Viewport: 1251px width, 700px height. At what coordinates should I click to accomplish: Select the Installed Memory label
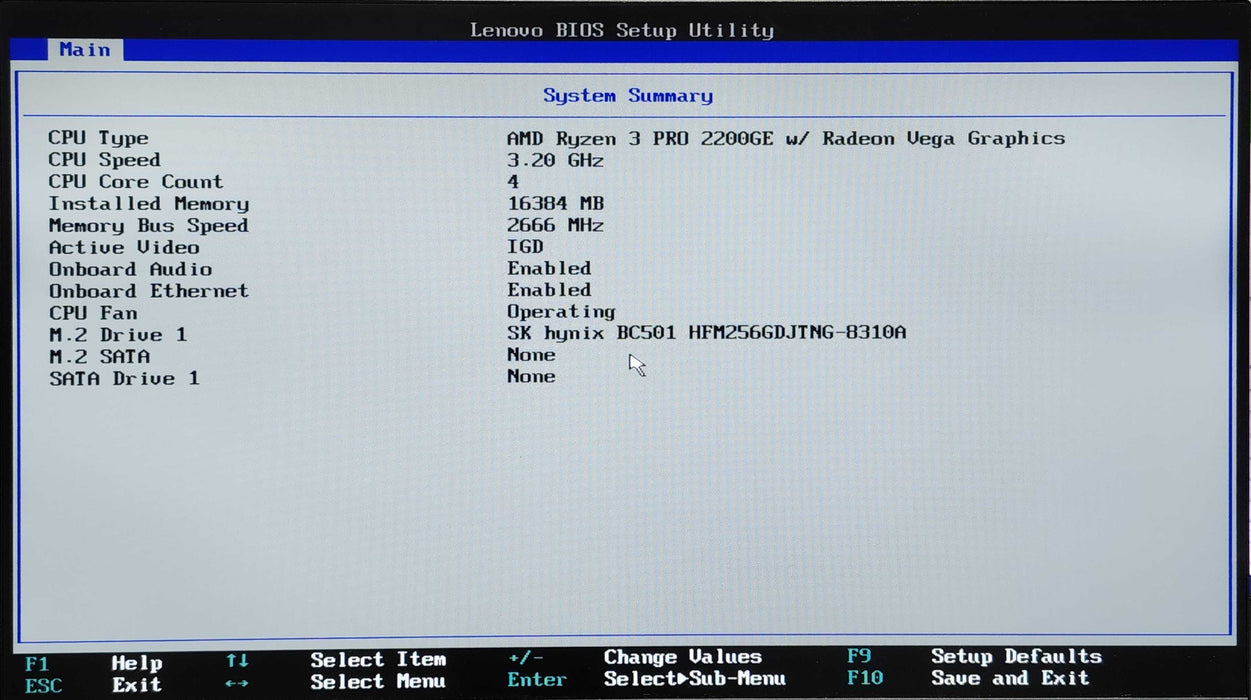pos(149,204)
